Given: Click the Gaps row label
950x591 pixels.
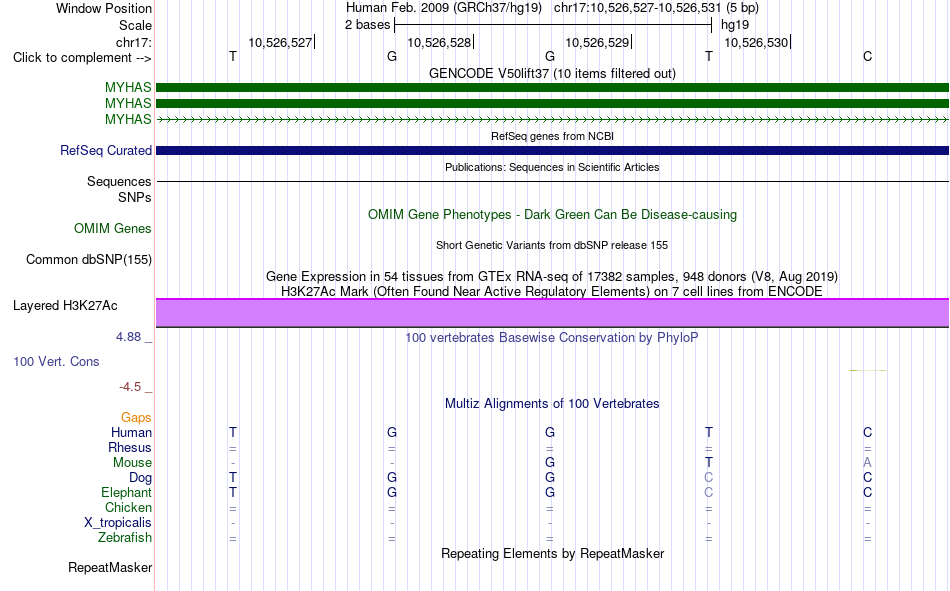Looking at the screenshot, I should click(136, 417).
